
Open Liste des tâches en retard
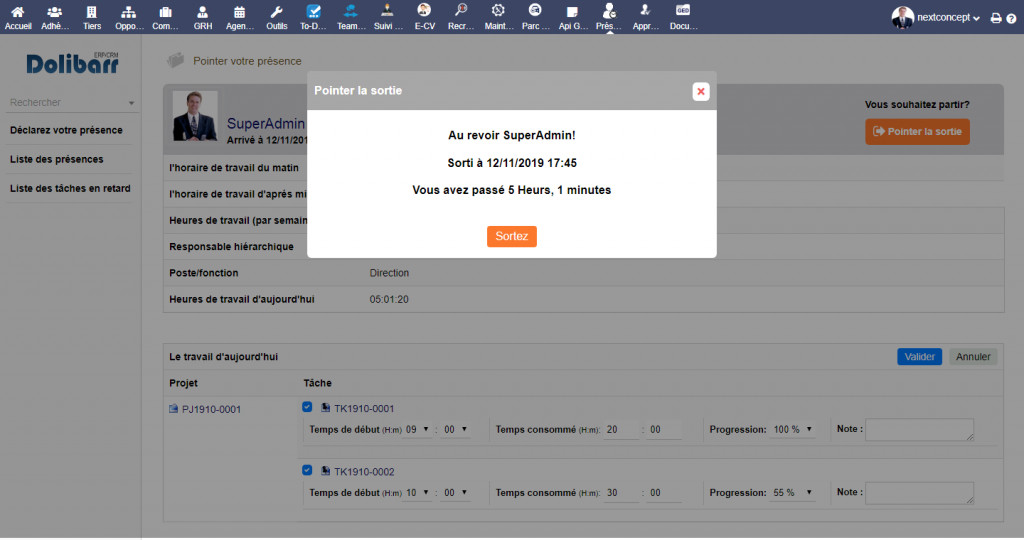[70, 188]
